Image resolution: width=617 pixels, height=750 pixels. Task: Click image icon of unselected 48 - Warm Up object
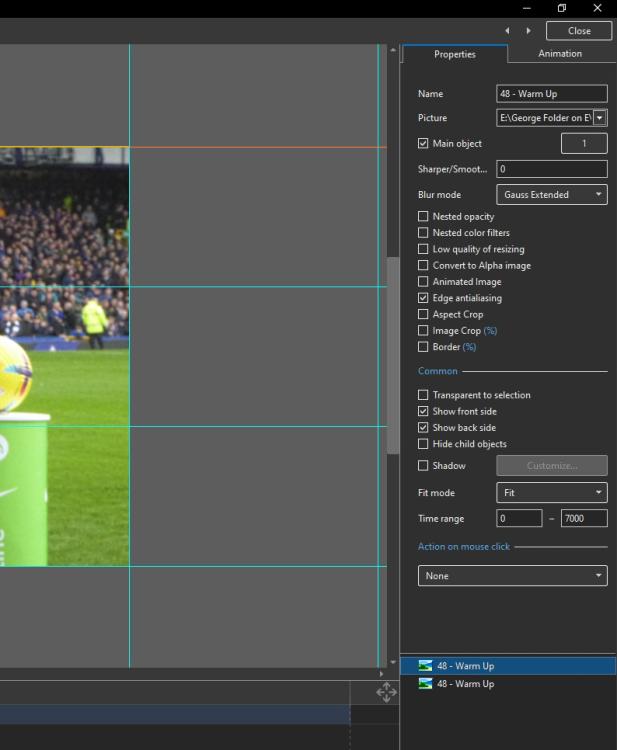425,684
